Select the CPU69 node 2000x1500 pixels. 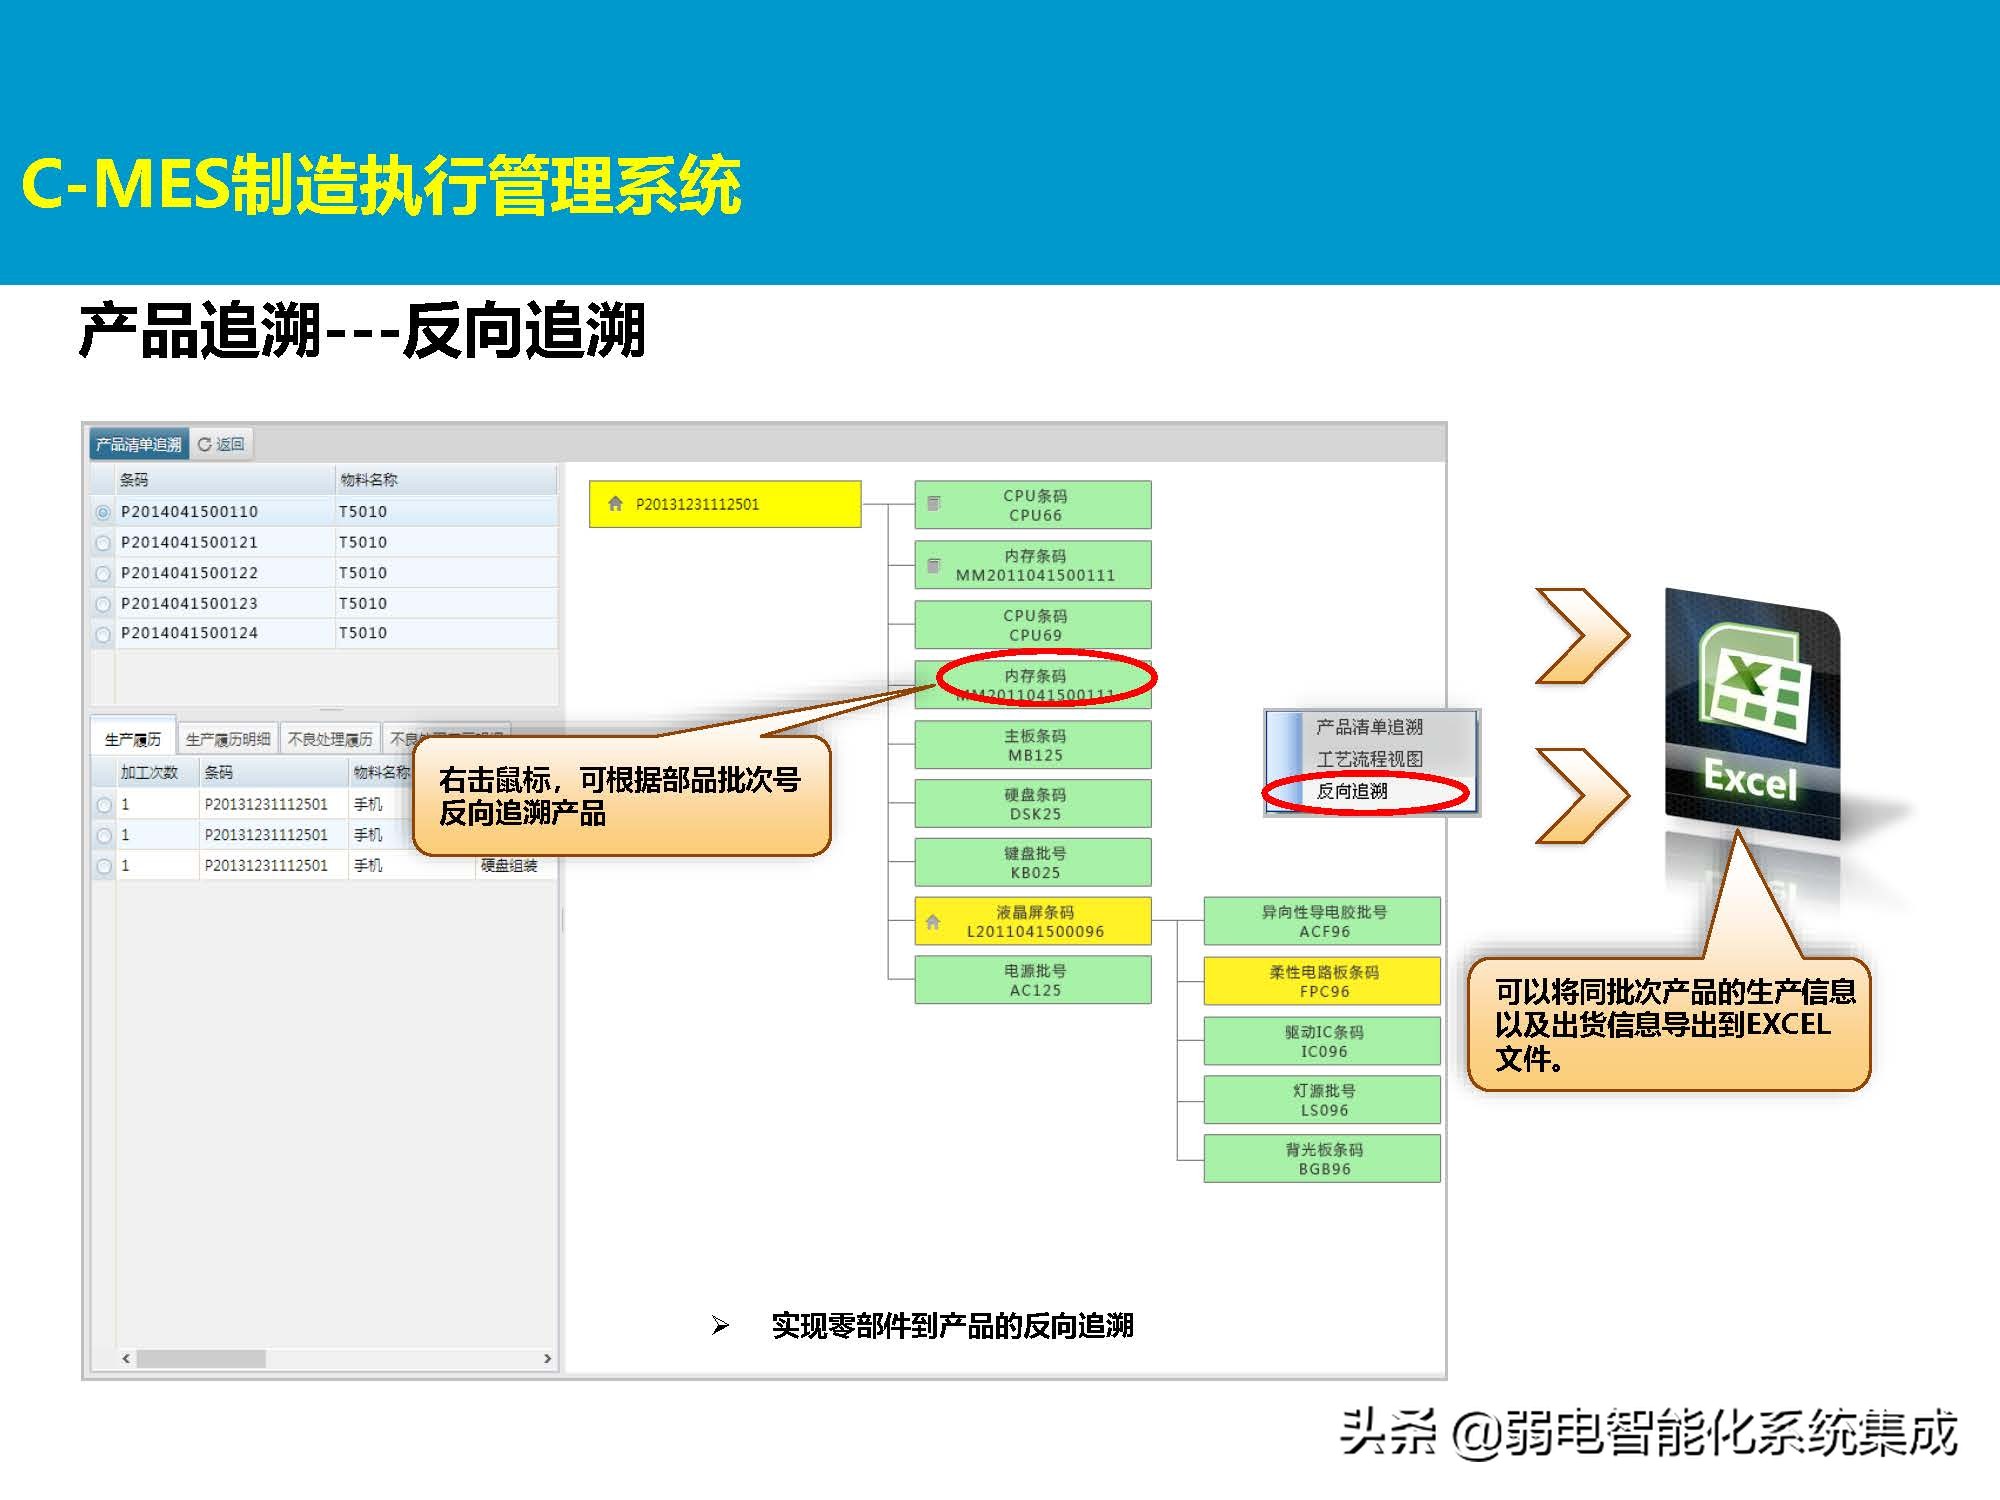coord(1033,625)
